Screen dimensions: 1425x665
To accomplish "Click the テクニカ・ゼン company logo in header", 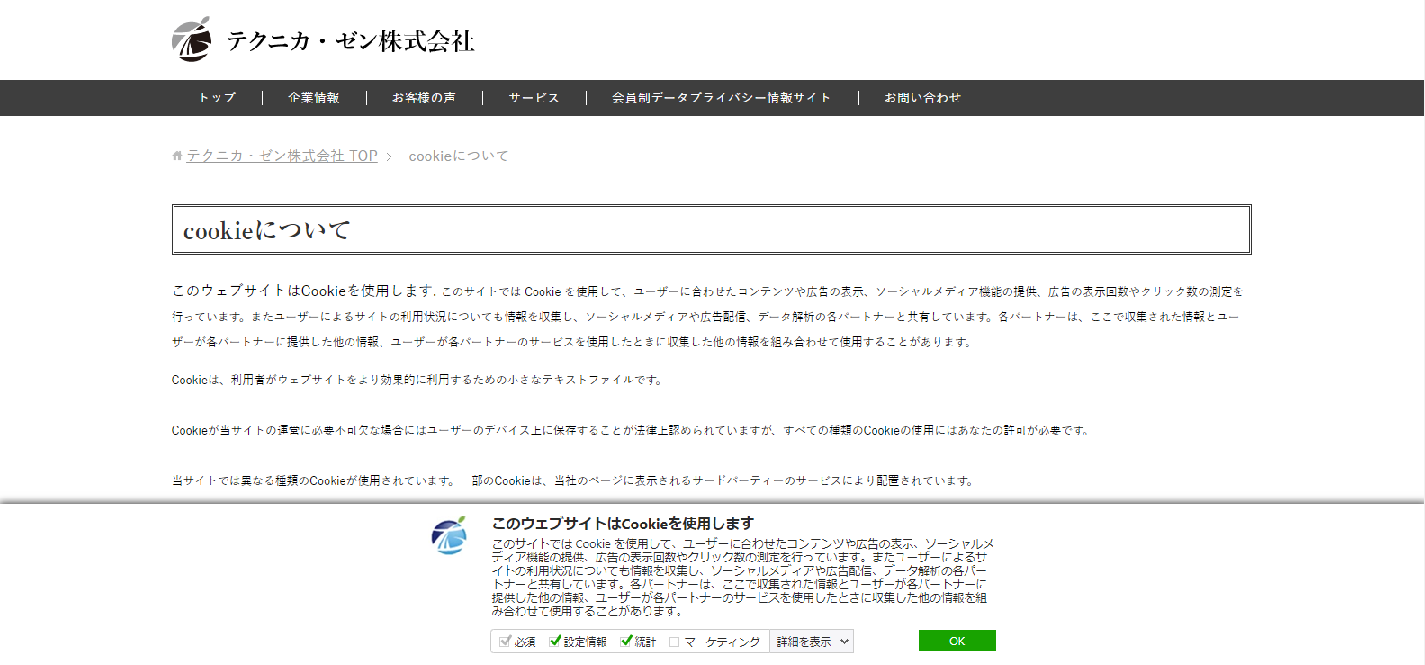I will [x=191, y=40].
